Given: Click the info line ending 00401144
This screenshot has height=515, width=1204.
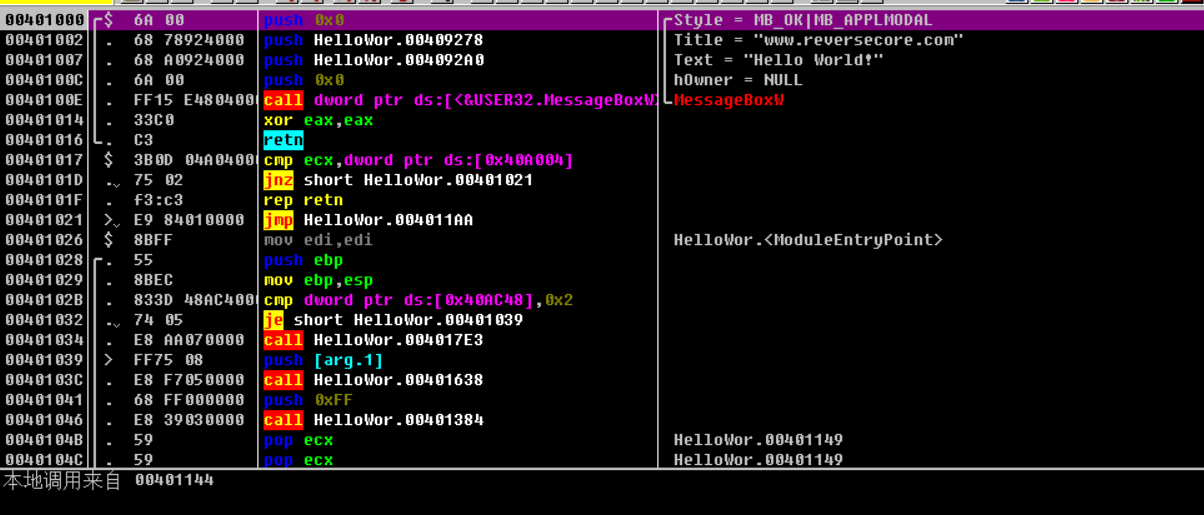Looking at the screenshot, I should (x=108, y=481).
